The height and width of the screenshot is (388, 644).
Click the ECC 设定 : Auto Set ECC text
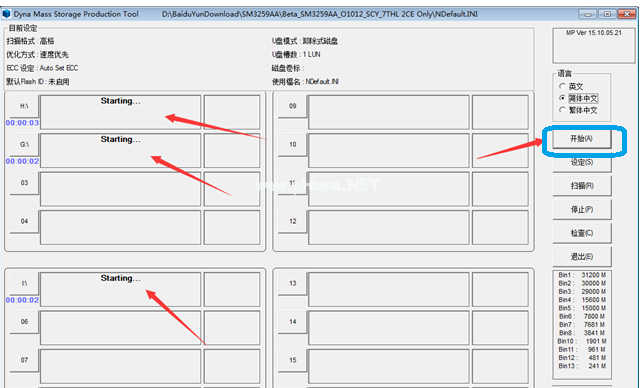click(42, 68)
